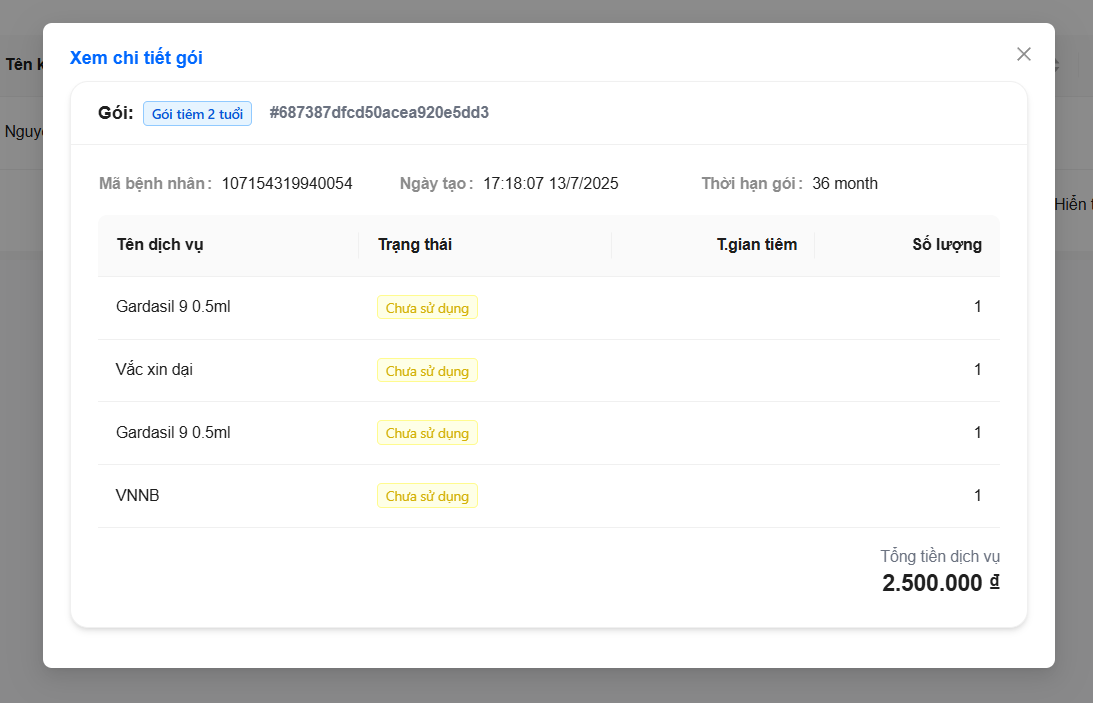Image resolution: width=1093 pixels, height=703 pixels.
Task: Click the "T.gian tiêm" column header
Action: [x=756, y=244]
